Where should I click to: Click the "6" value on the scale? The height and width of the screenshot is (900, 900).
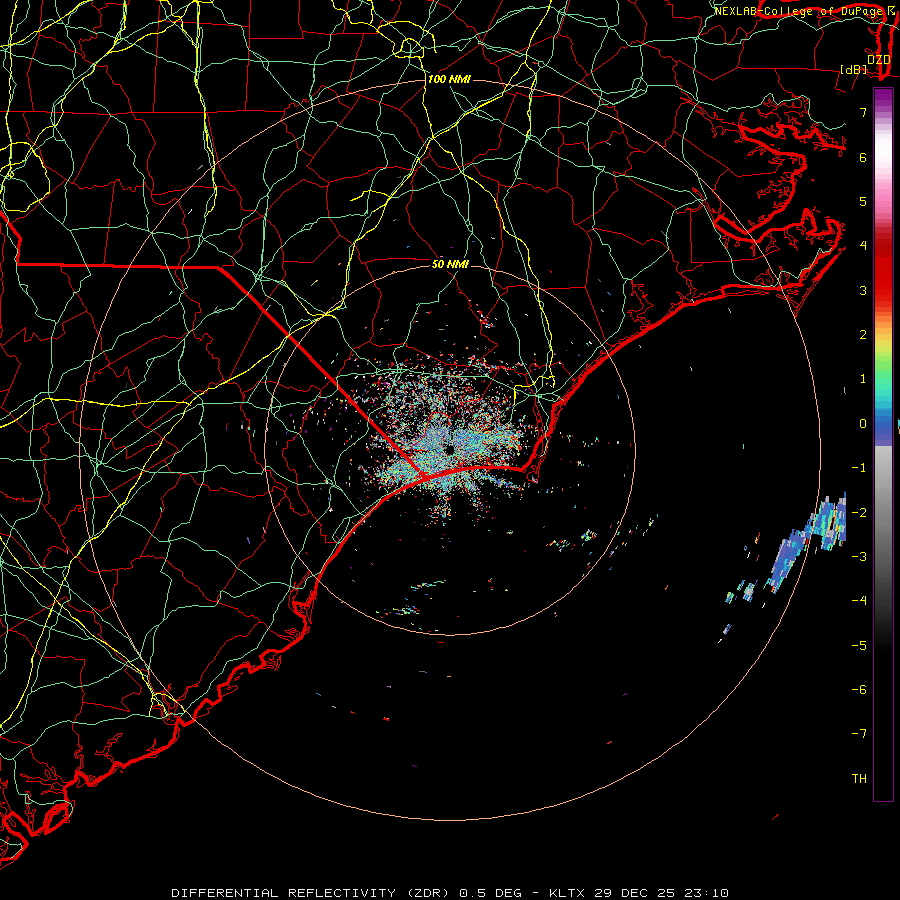pyautogui.click(x=863, y=157)
